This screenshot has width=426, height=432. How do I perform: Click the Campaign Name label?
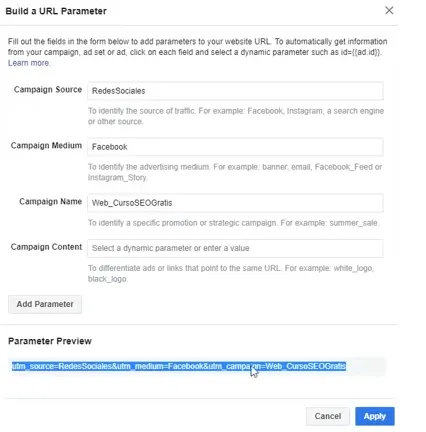50,201
